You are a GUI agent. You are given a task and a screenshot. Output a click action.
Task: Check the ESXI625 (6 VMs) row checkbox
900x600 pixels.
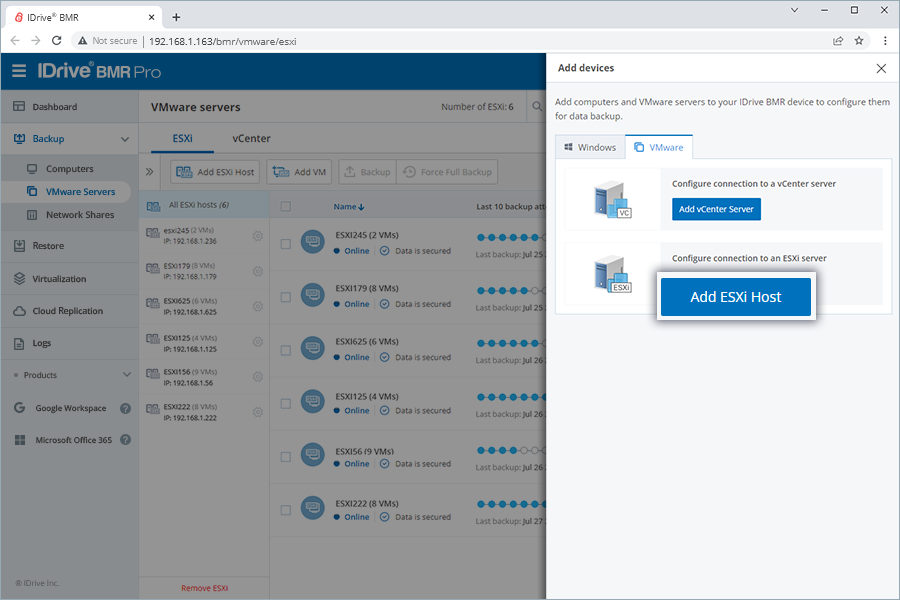(x=286, y=351)
